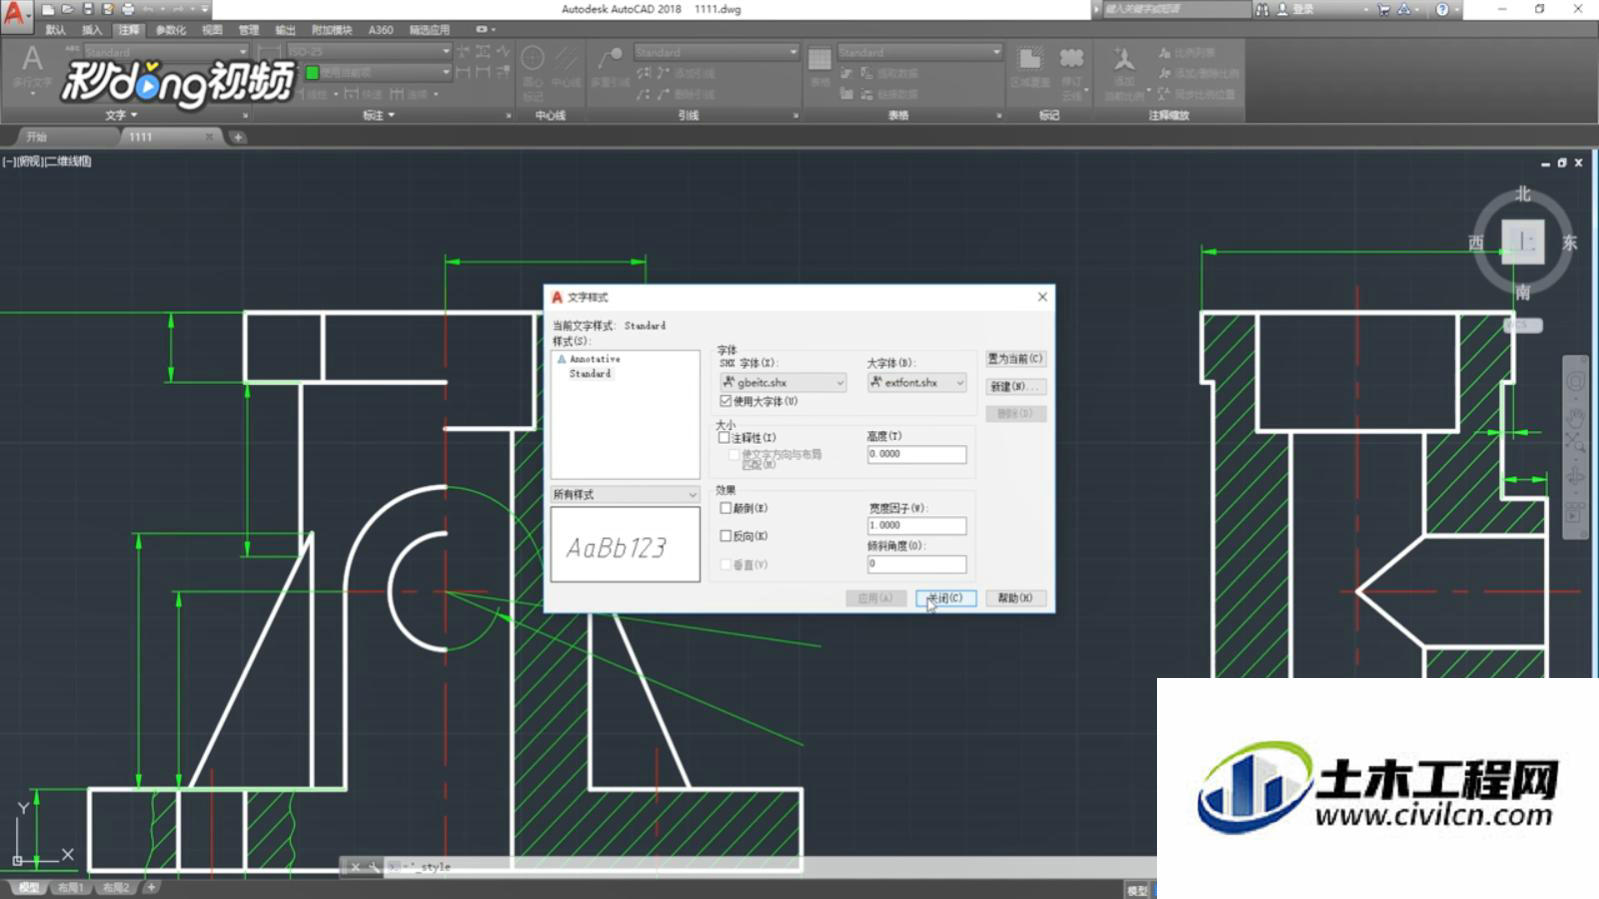
Task: Click the sign-in user icon
Action: [x=1283, y=9]
